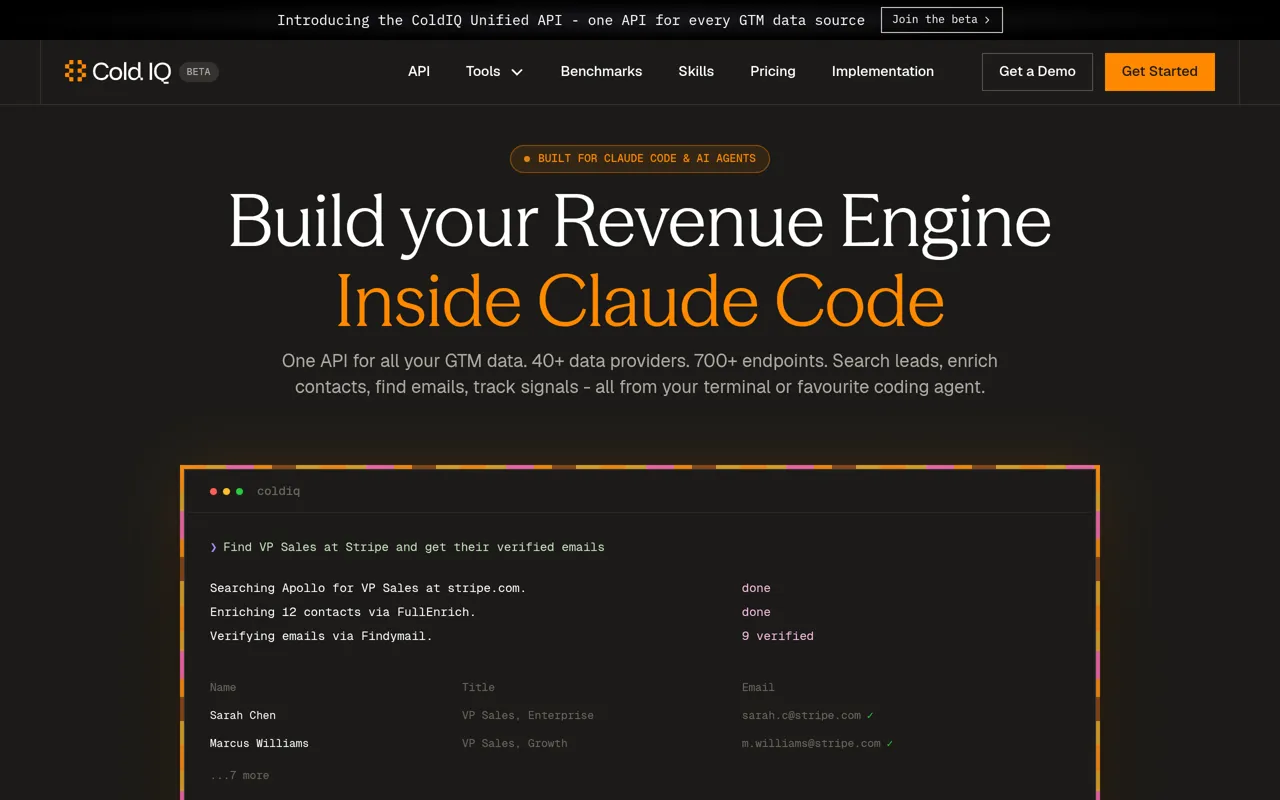Viewport: 1280px width, 800px height.
Task: Open the Implementation nav link
Action: [883, 71]
